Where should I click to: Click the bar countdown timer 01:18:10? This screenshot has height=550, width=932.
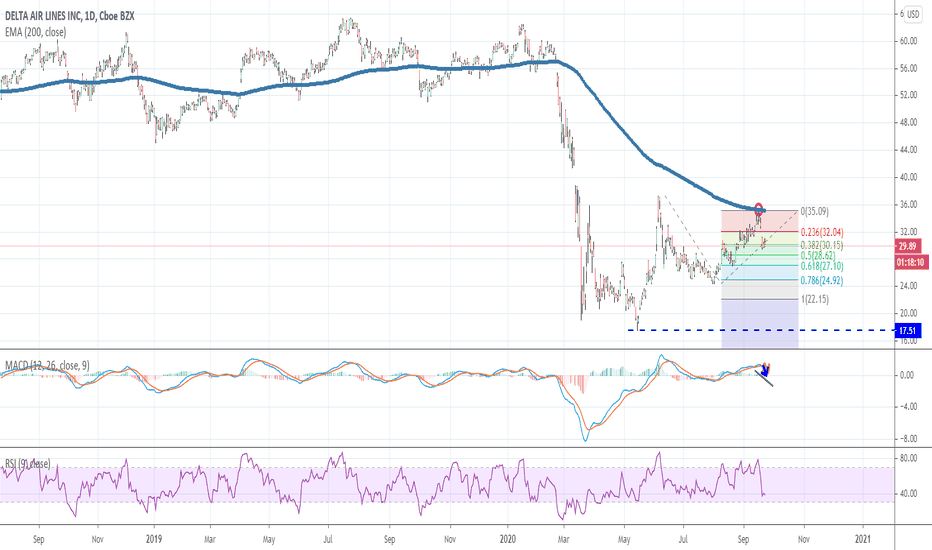[x=911, y=262]
